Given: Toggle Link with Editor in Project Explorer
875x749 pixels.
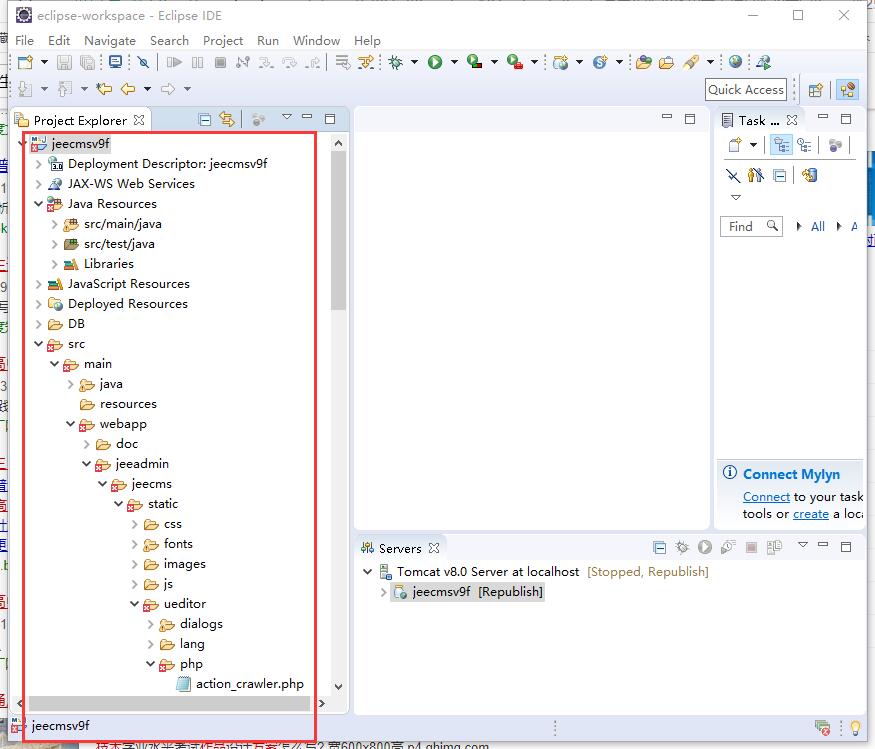Looking at the screenshot, I should (227, 120).
